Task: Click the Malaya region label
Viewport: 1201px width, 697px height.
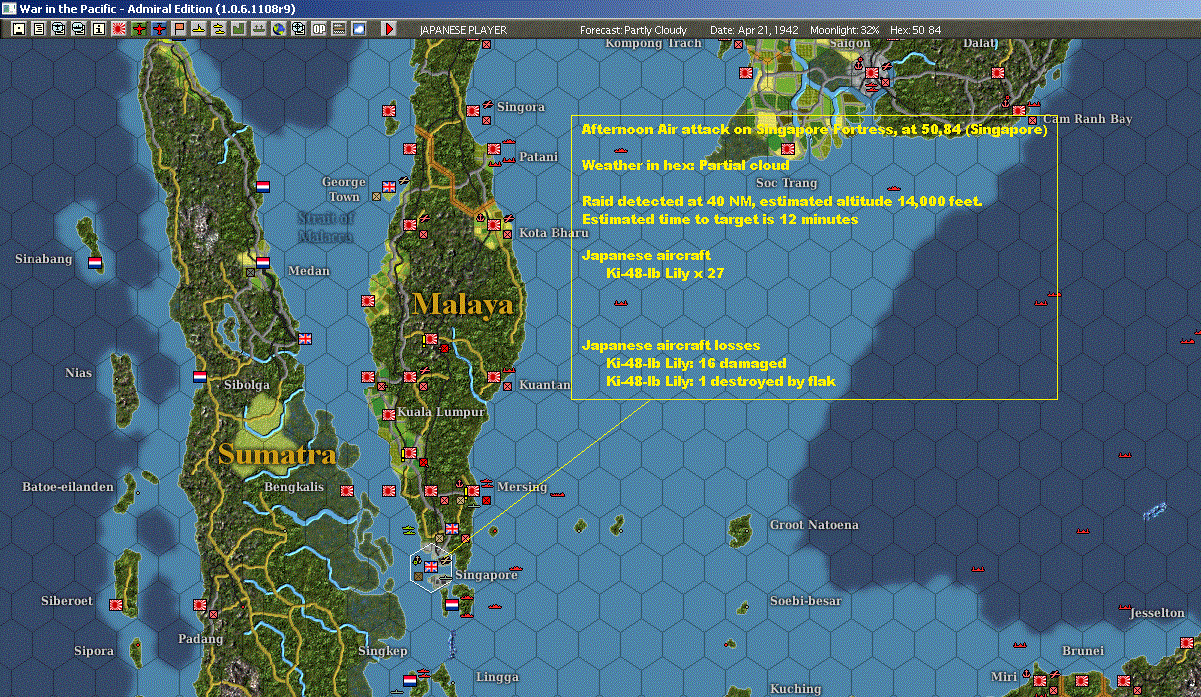Action: [464, 304]
